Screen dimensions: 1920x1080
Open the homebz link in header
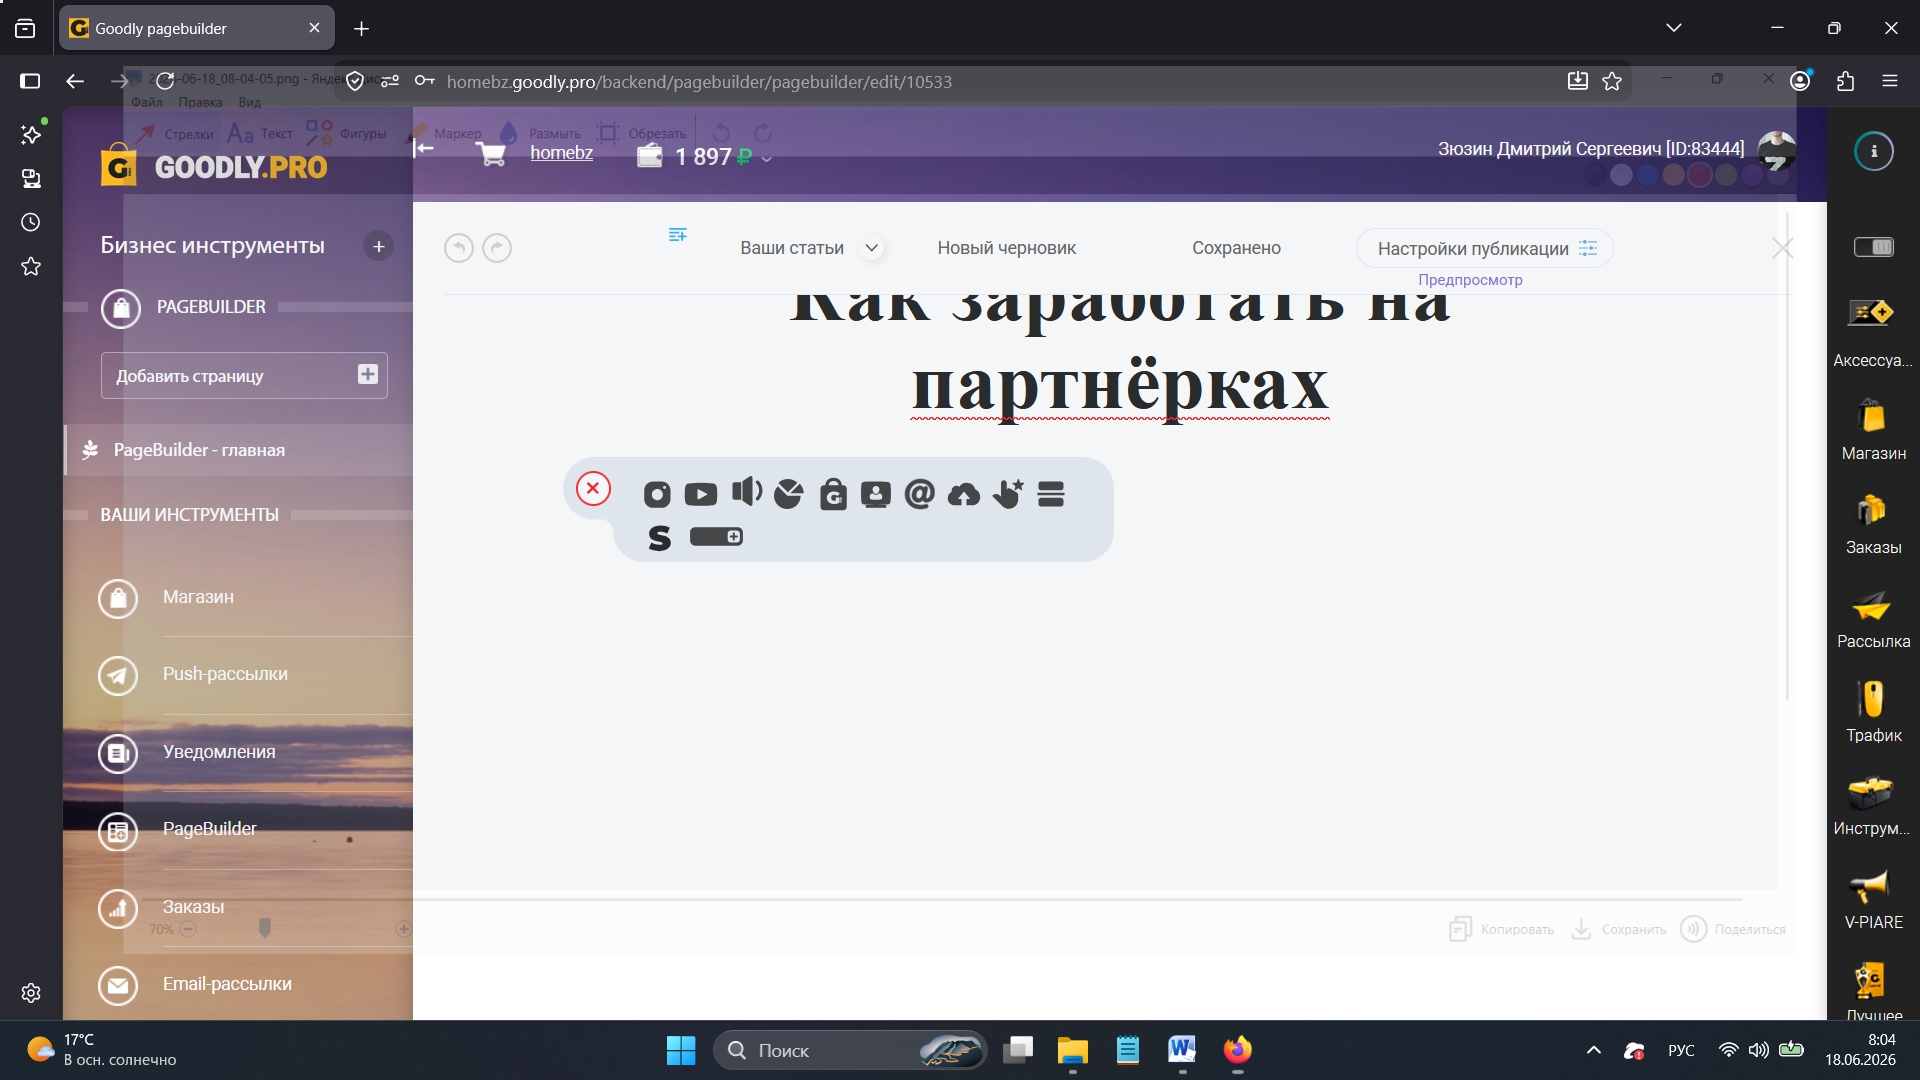561,153
